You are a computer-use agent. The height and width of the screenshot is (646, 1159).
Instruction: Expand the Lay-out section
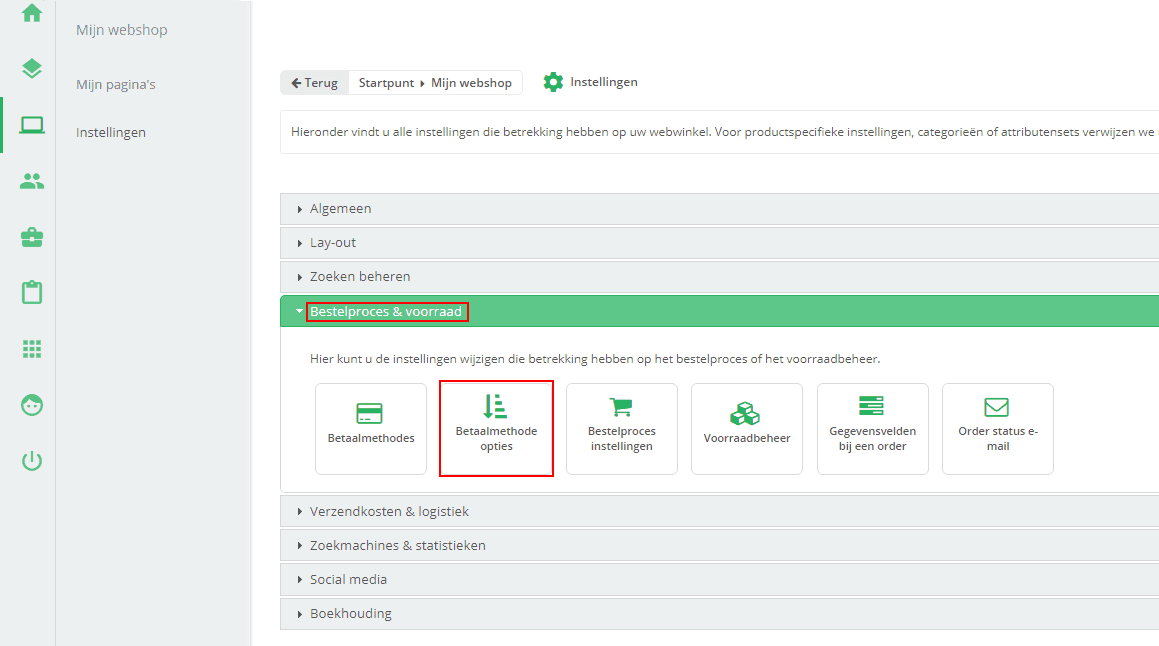pos(333,243)
